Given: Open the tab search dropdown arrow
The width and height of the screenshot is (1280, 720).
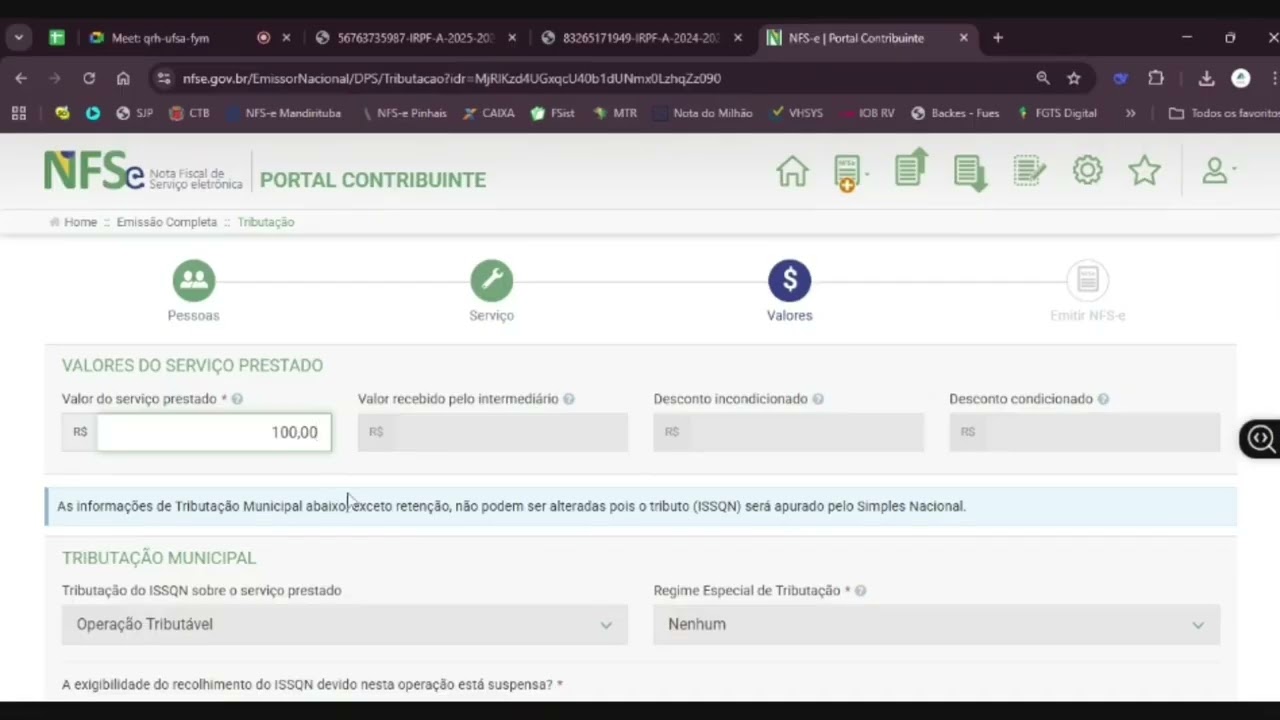Looking at the screenshot, I should (x=19, y=38).
